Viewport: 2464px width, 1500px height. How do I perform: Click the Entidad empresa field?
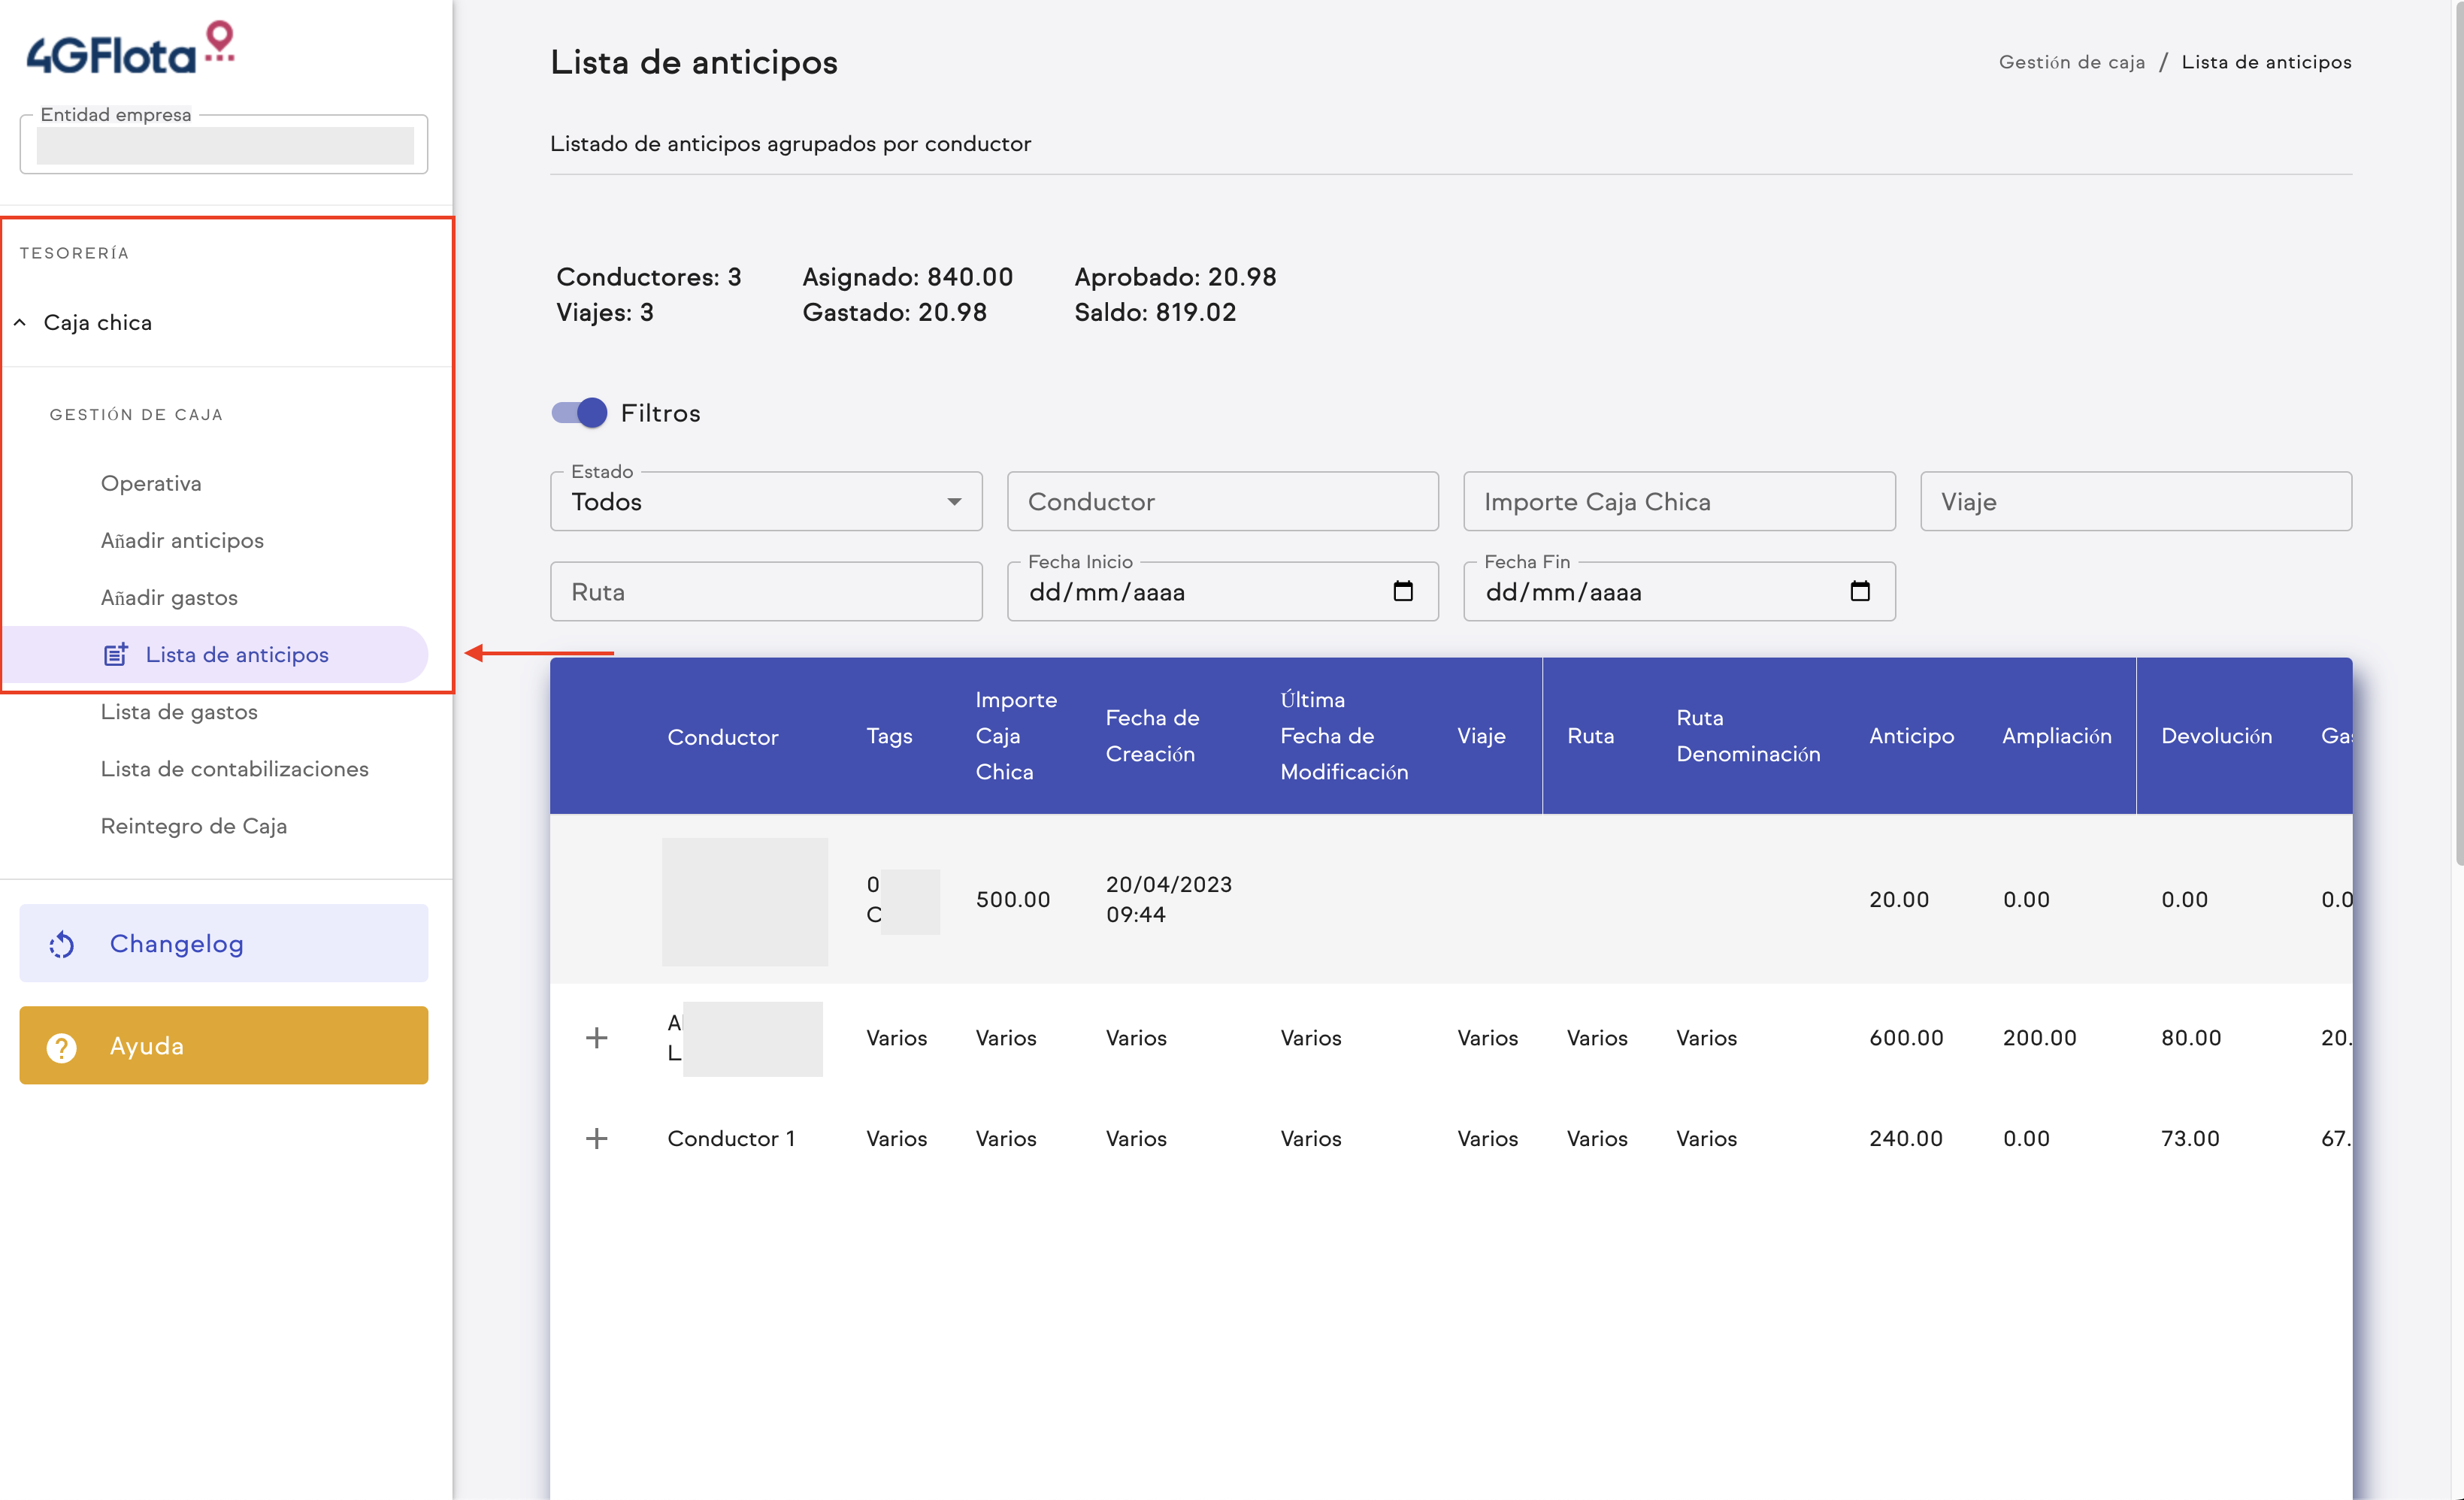(223, 145)
